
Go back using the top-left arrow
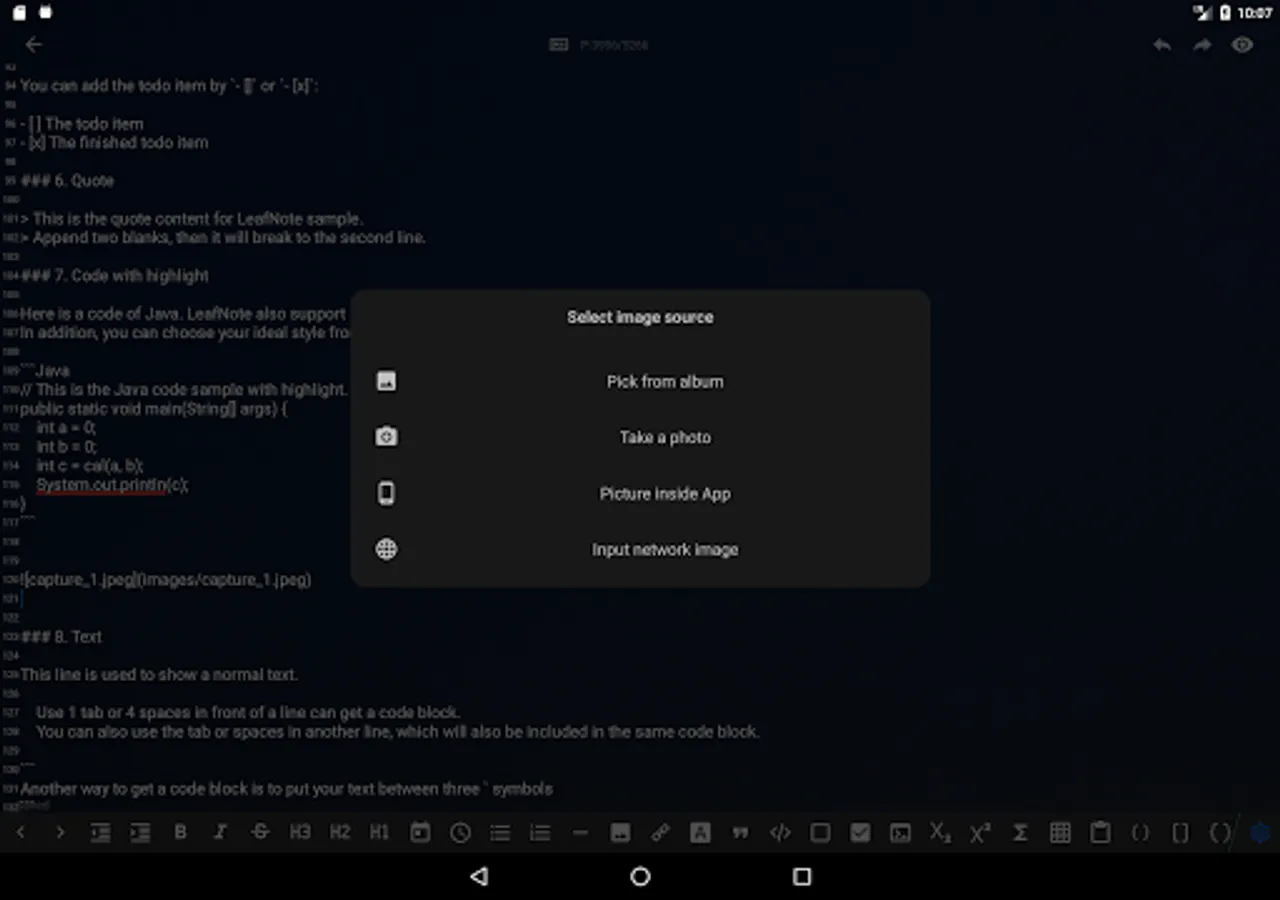point(34,44)
